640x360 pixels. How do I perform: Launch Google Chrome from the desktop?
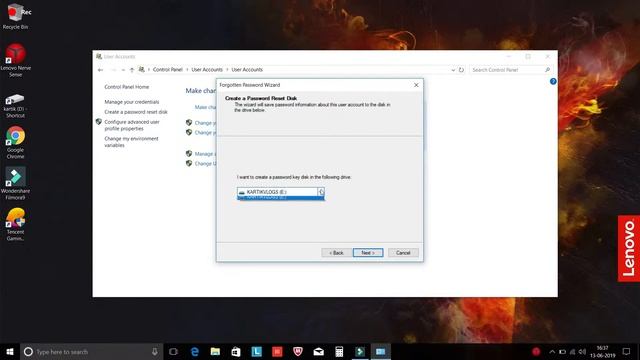pyautogui.click(x=15, y=143)
